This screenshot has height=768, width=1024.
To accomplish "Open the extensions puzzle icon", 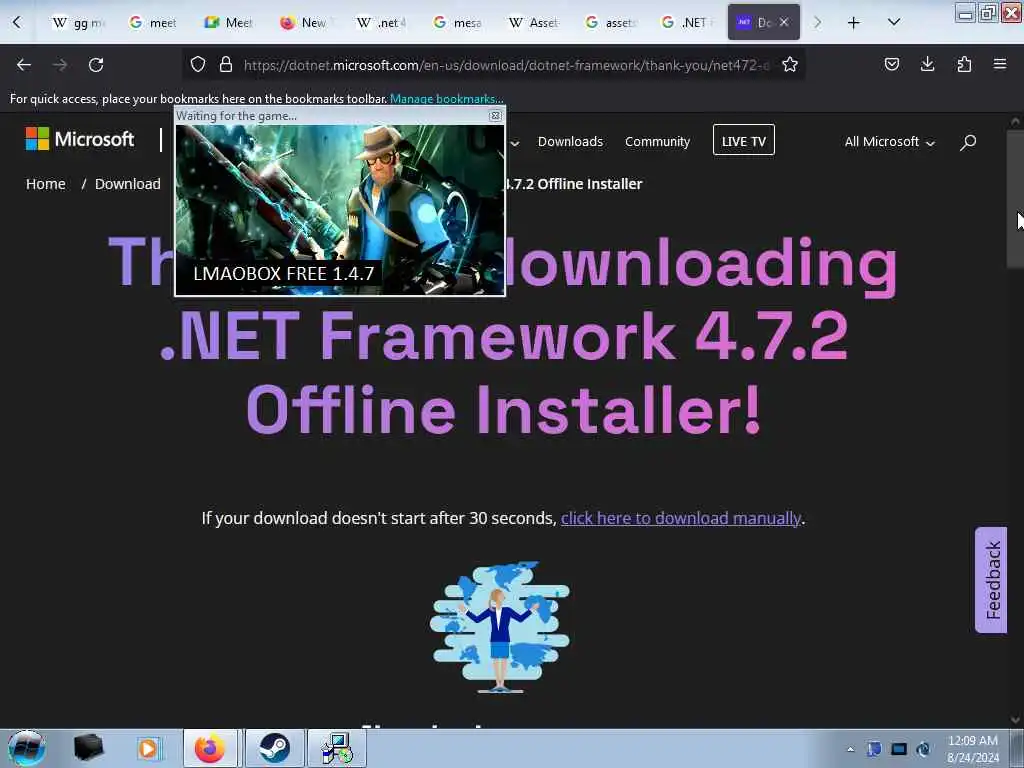I will coord(964,64).
